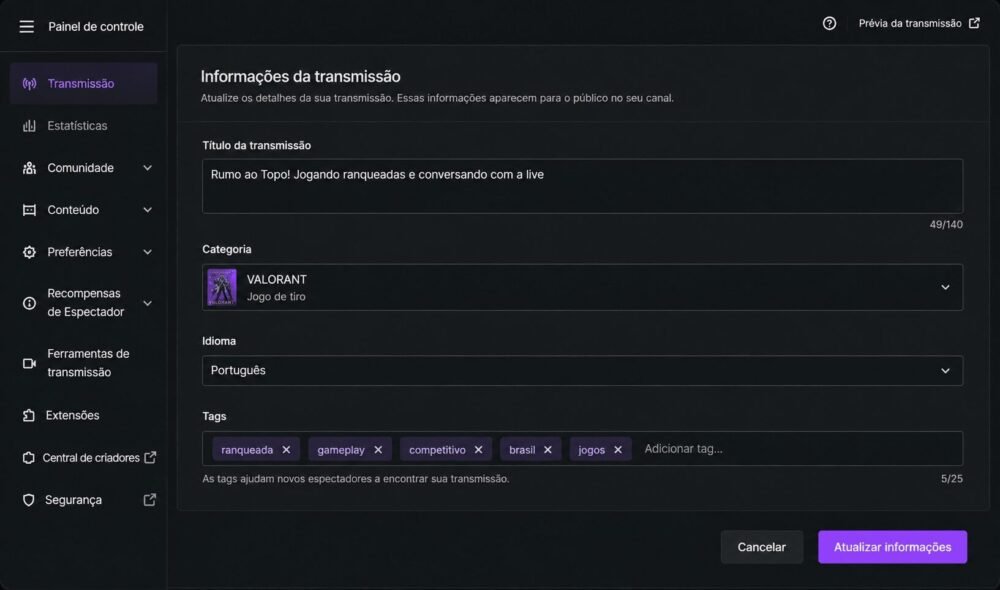Click the Central de criadores icon

coord(28,457)
